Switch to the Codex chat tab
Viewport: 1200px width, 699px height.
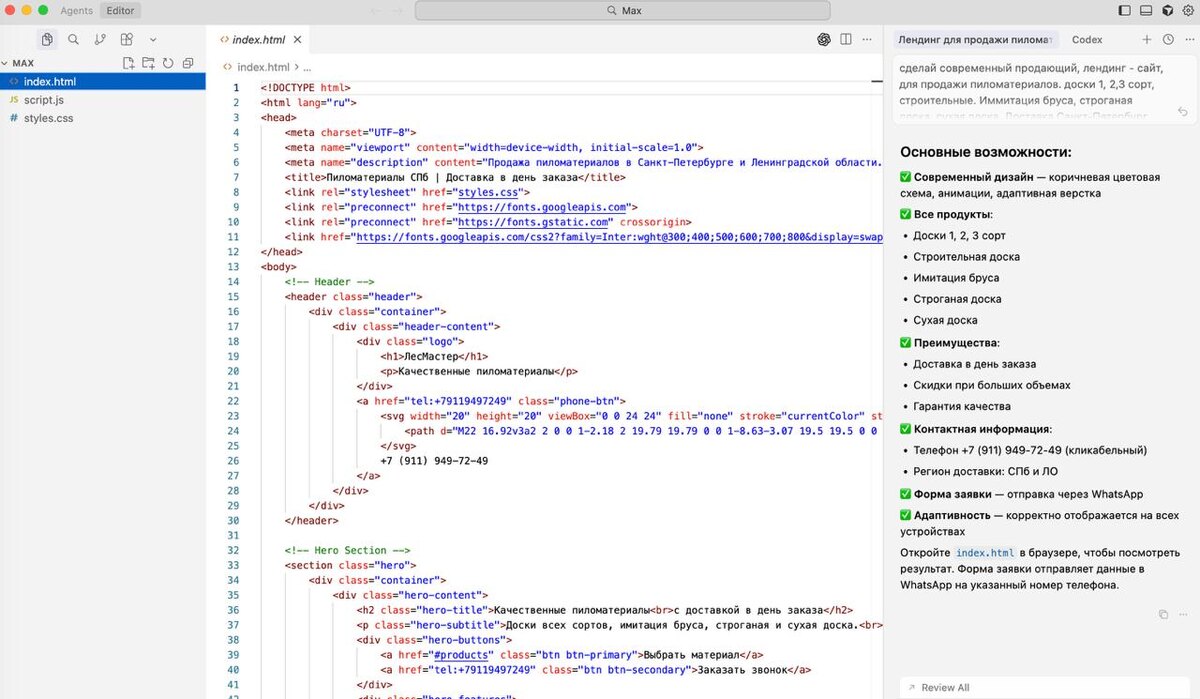[1087, 40]
